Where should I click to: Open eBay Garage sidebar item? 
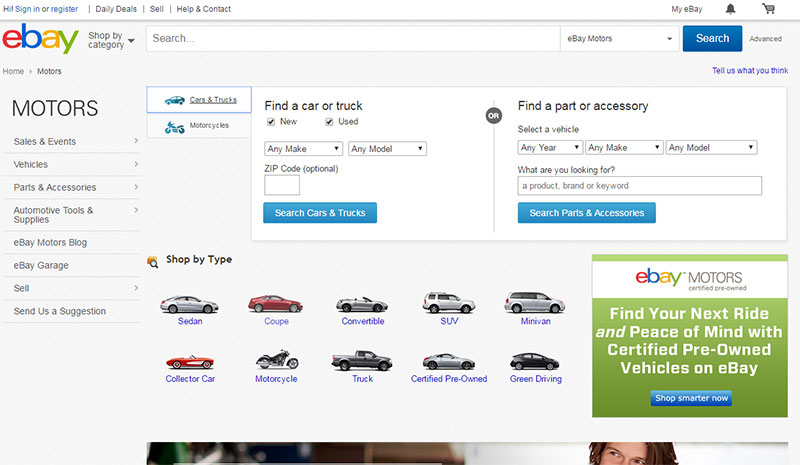[x=71, y=265]
